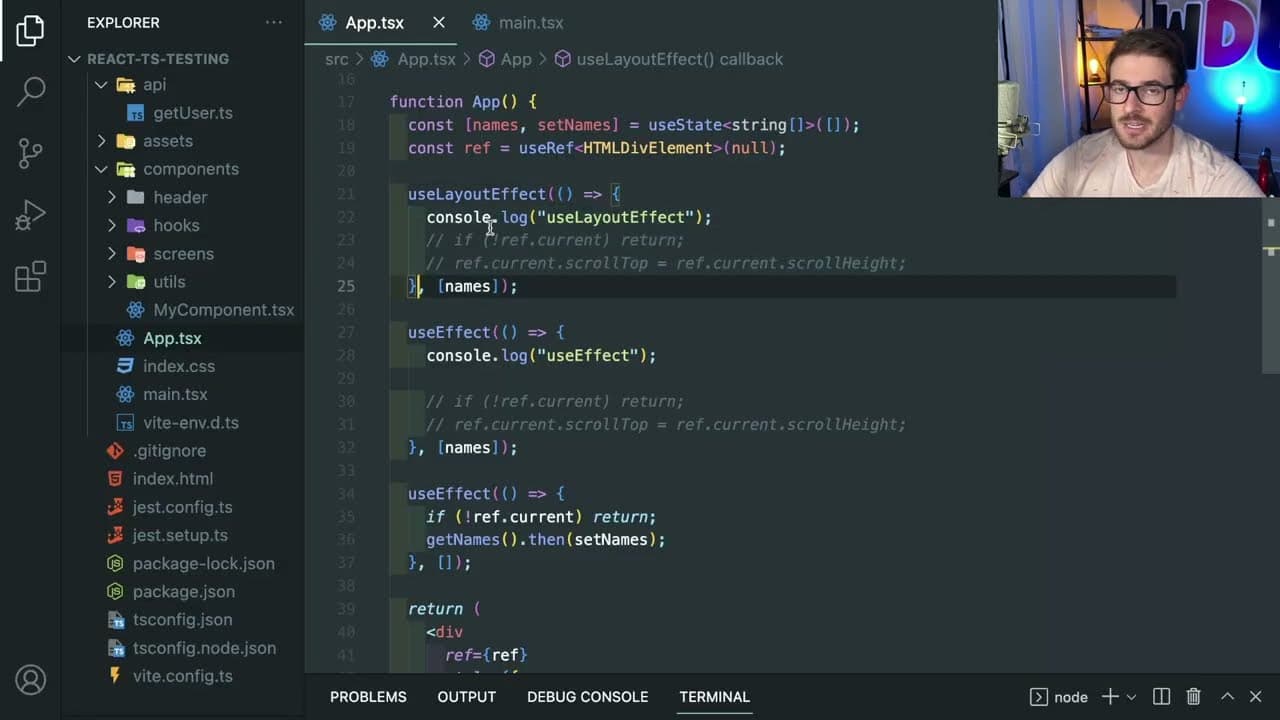Kill the terminal with trash icon
This screenshot has width=1280, height=720.
1193,697
